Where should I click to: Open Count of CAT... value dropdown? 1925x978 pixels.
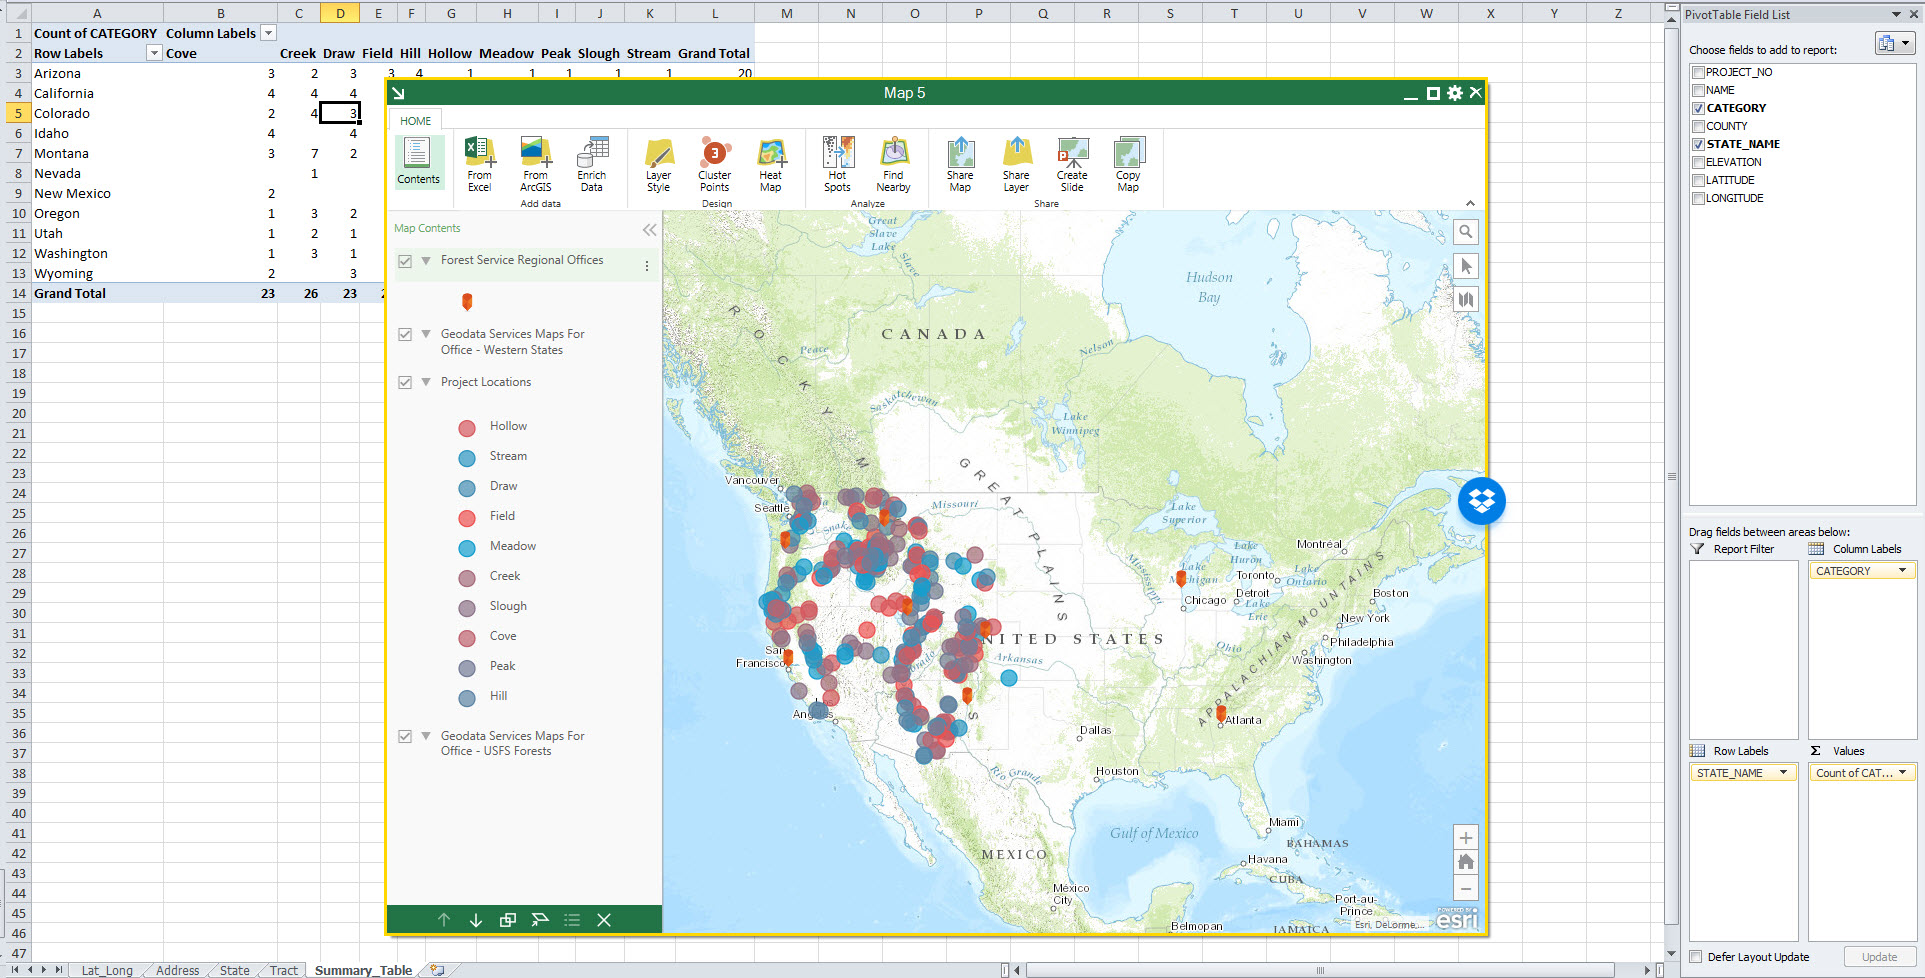(1902, 773)
